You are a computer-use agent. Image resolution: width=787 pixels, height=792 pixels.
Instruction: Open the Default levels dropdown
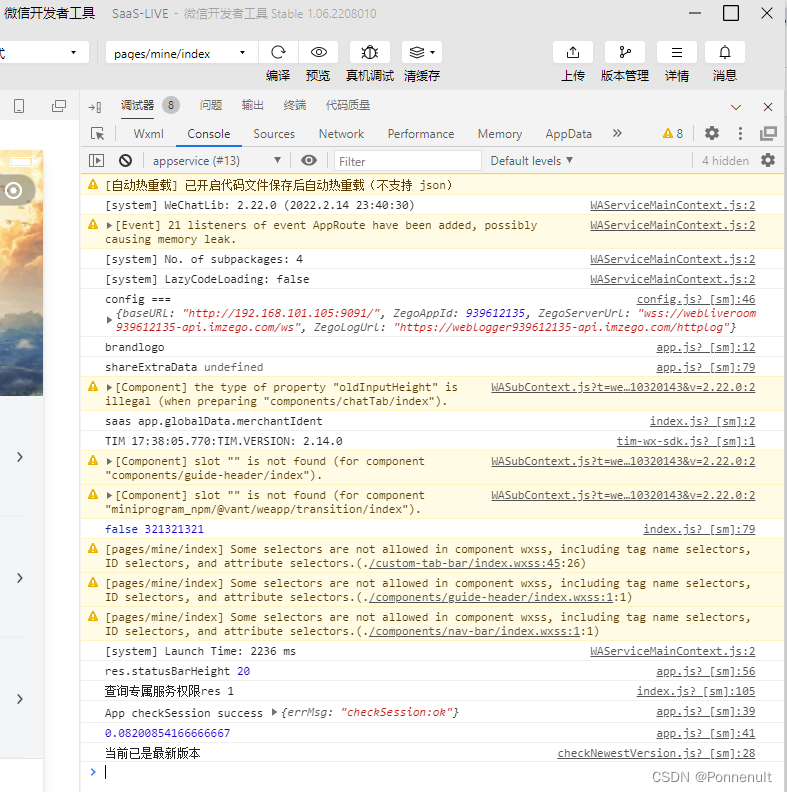click(x=531, y=161)
